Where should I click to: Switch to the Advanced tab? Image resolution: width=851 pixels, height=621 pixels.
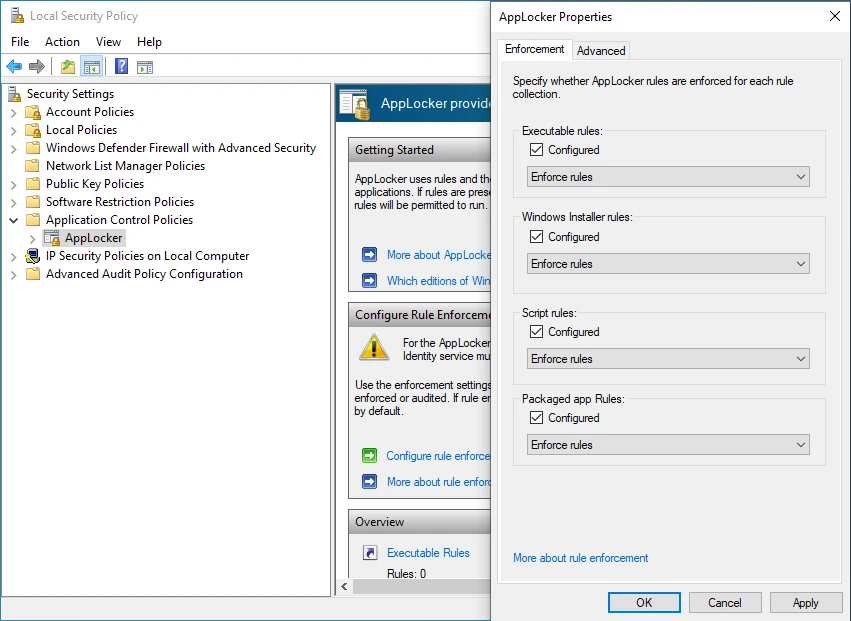pyautogui.click(x=601, y=50)
